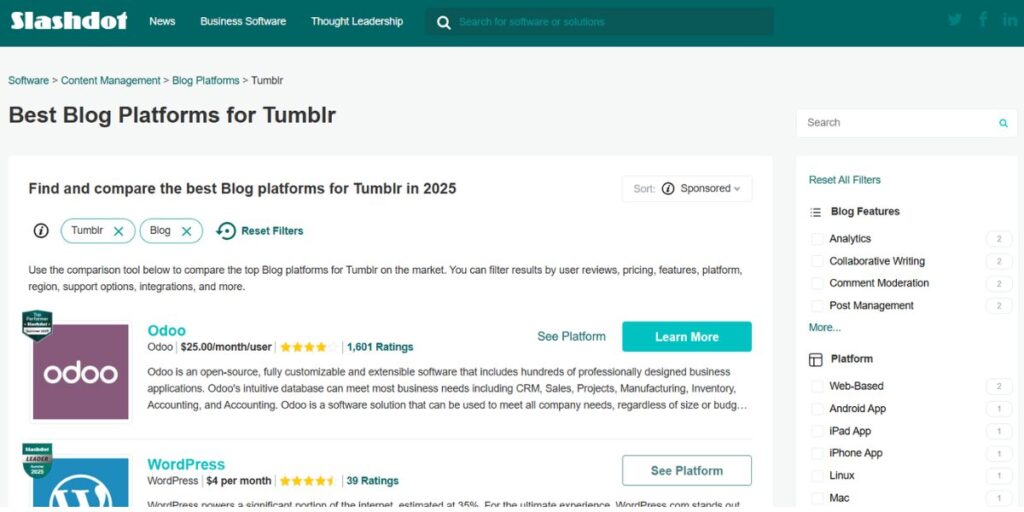Open Thought Leadership menu item

point(357,22)
